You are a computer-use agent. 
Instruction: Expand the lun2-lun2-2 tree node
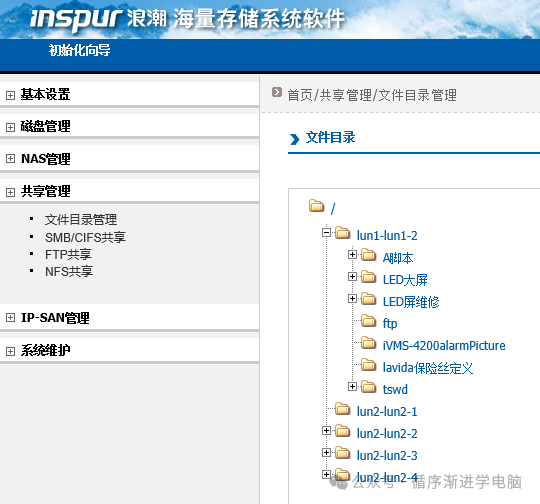(x=326, y=431)
